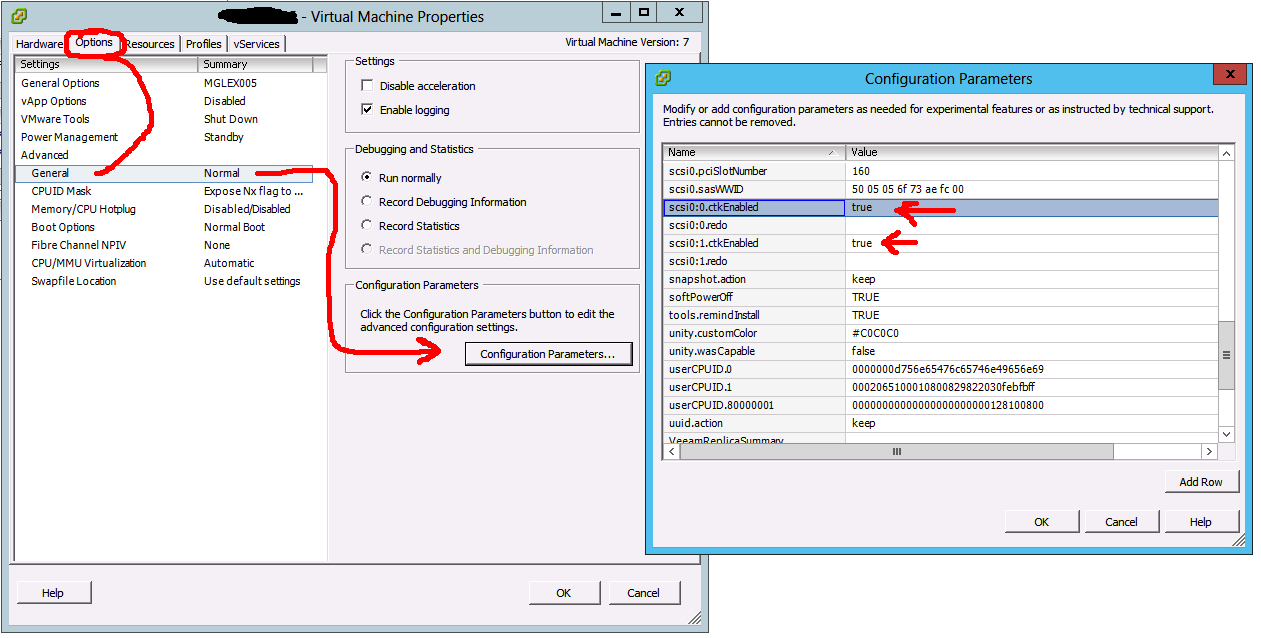This screenshot has height=638, width=1261.
Task: Select the scsi0.pciSlotNumber row
Action: 941,171
